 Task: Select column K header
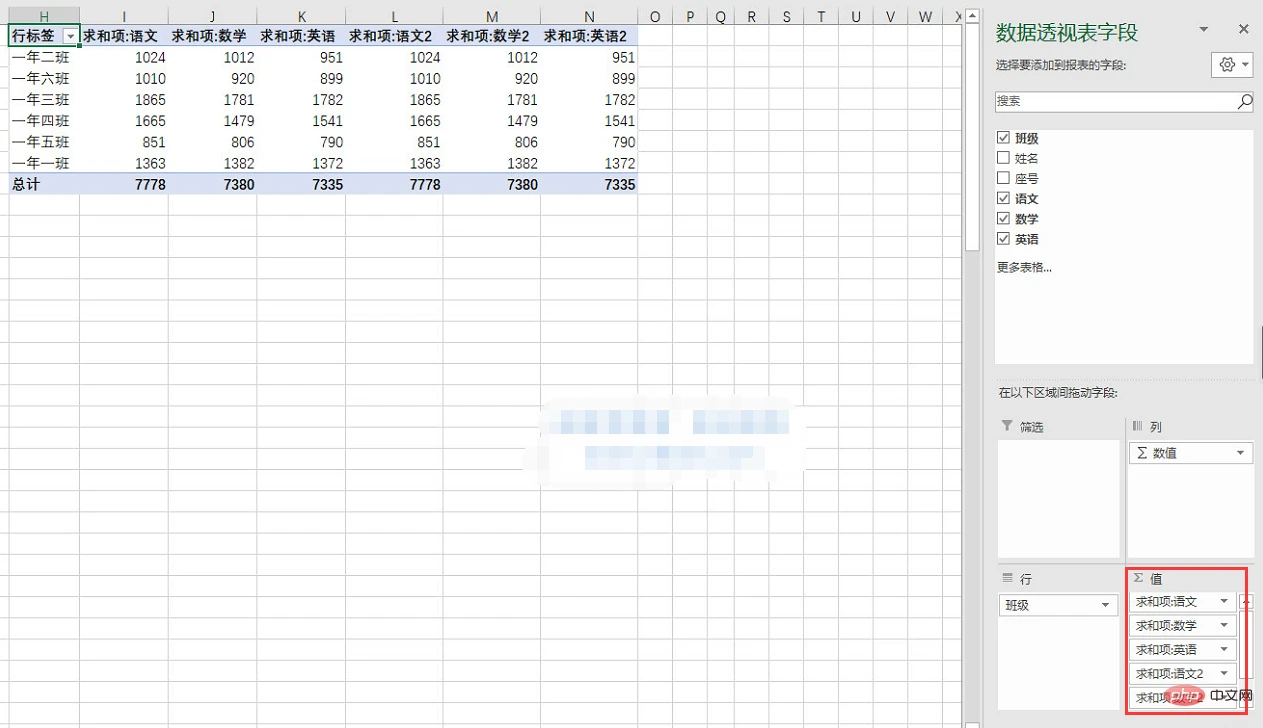pyautogui.click(x=302, y=16)
